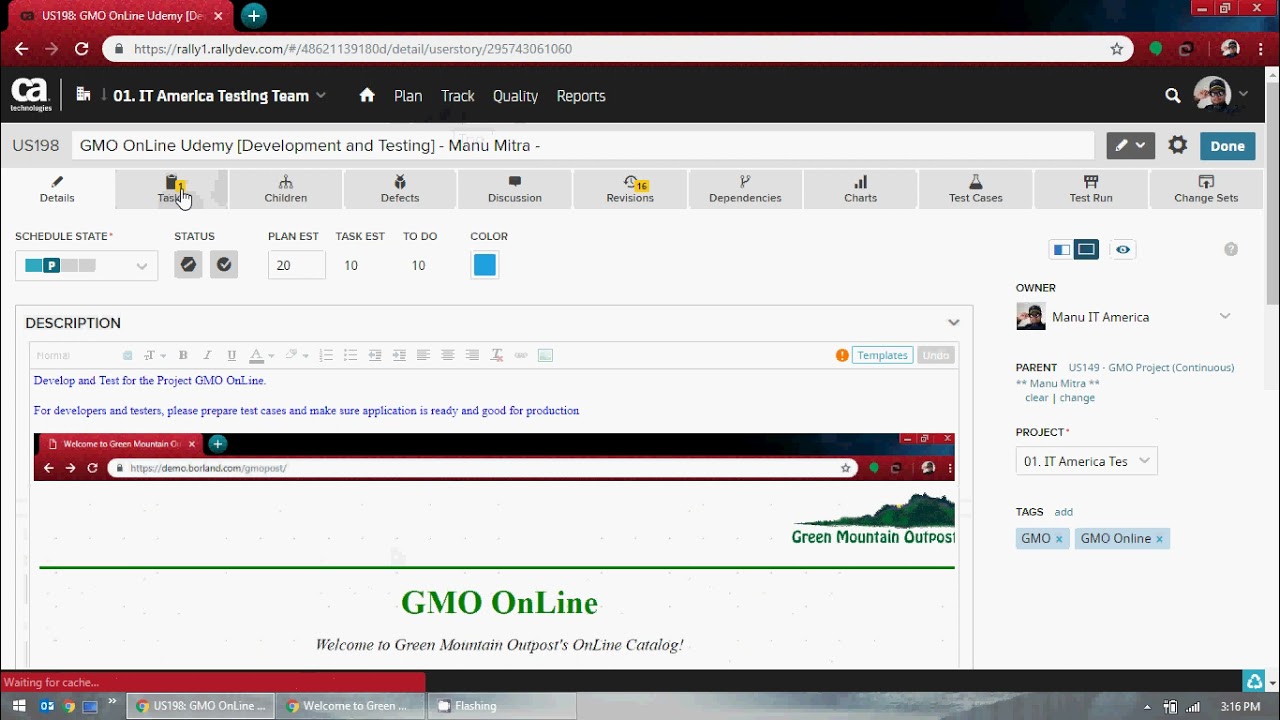Insert a bulleted list
1280x720 pixels.
click(350, 355)
